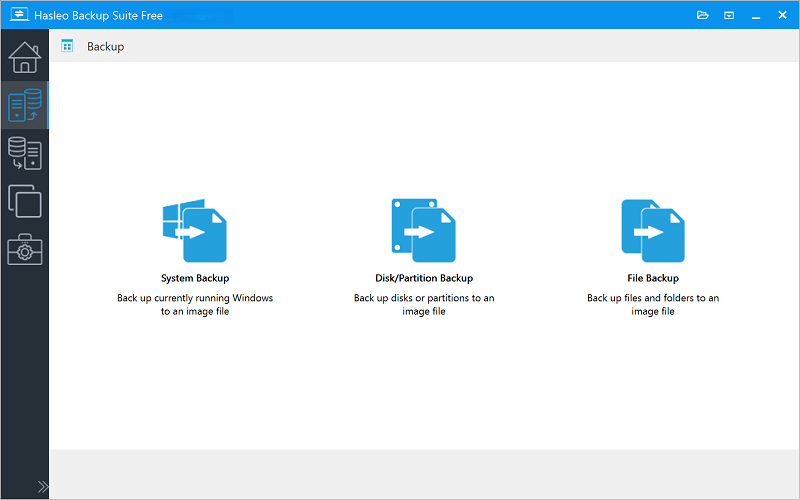Select the System Backup label
Image resolution: width=800 pixels, height=500 pixels.
pyautogui.click(x=195, y=278)
